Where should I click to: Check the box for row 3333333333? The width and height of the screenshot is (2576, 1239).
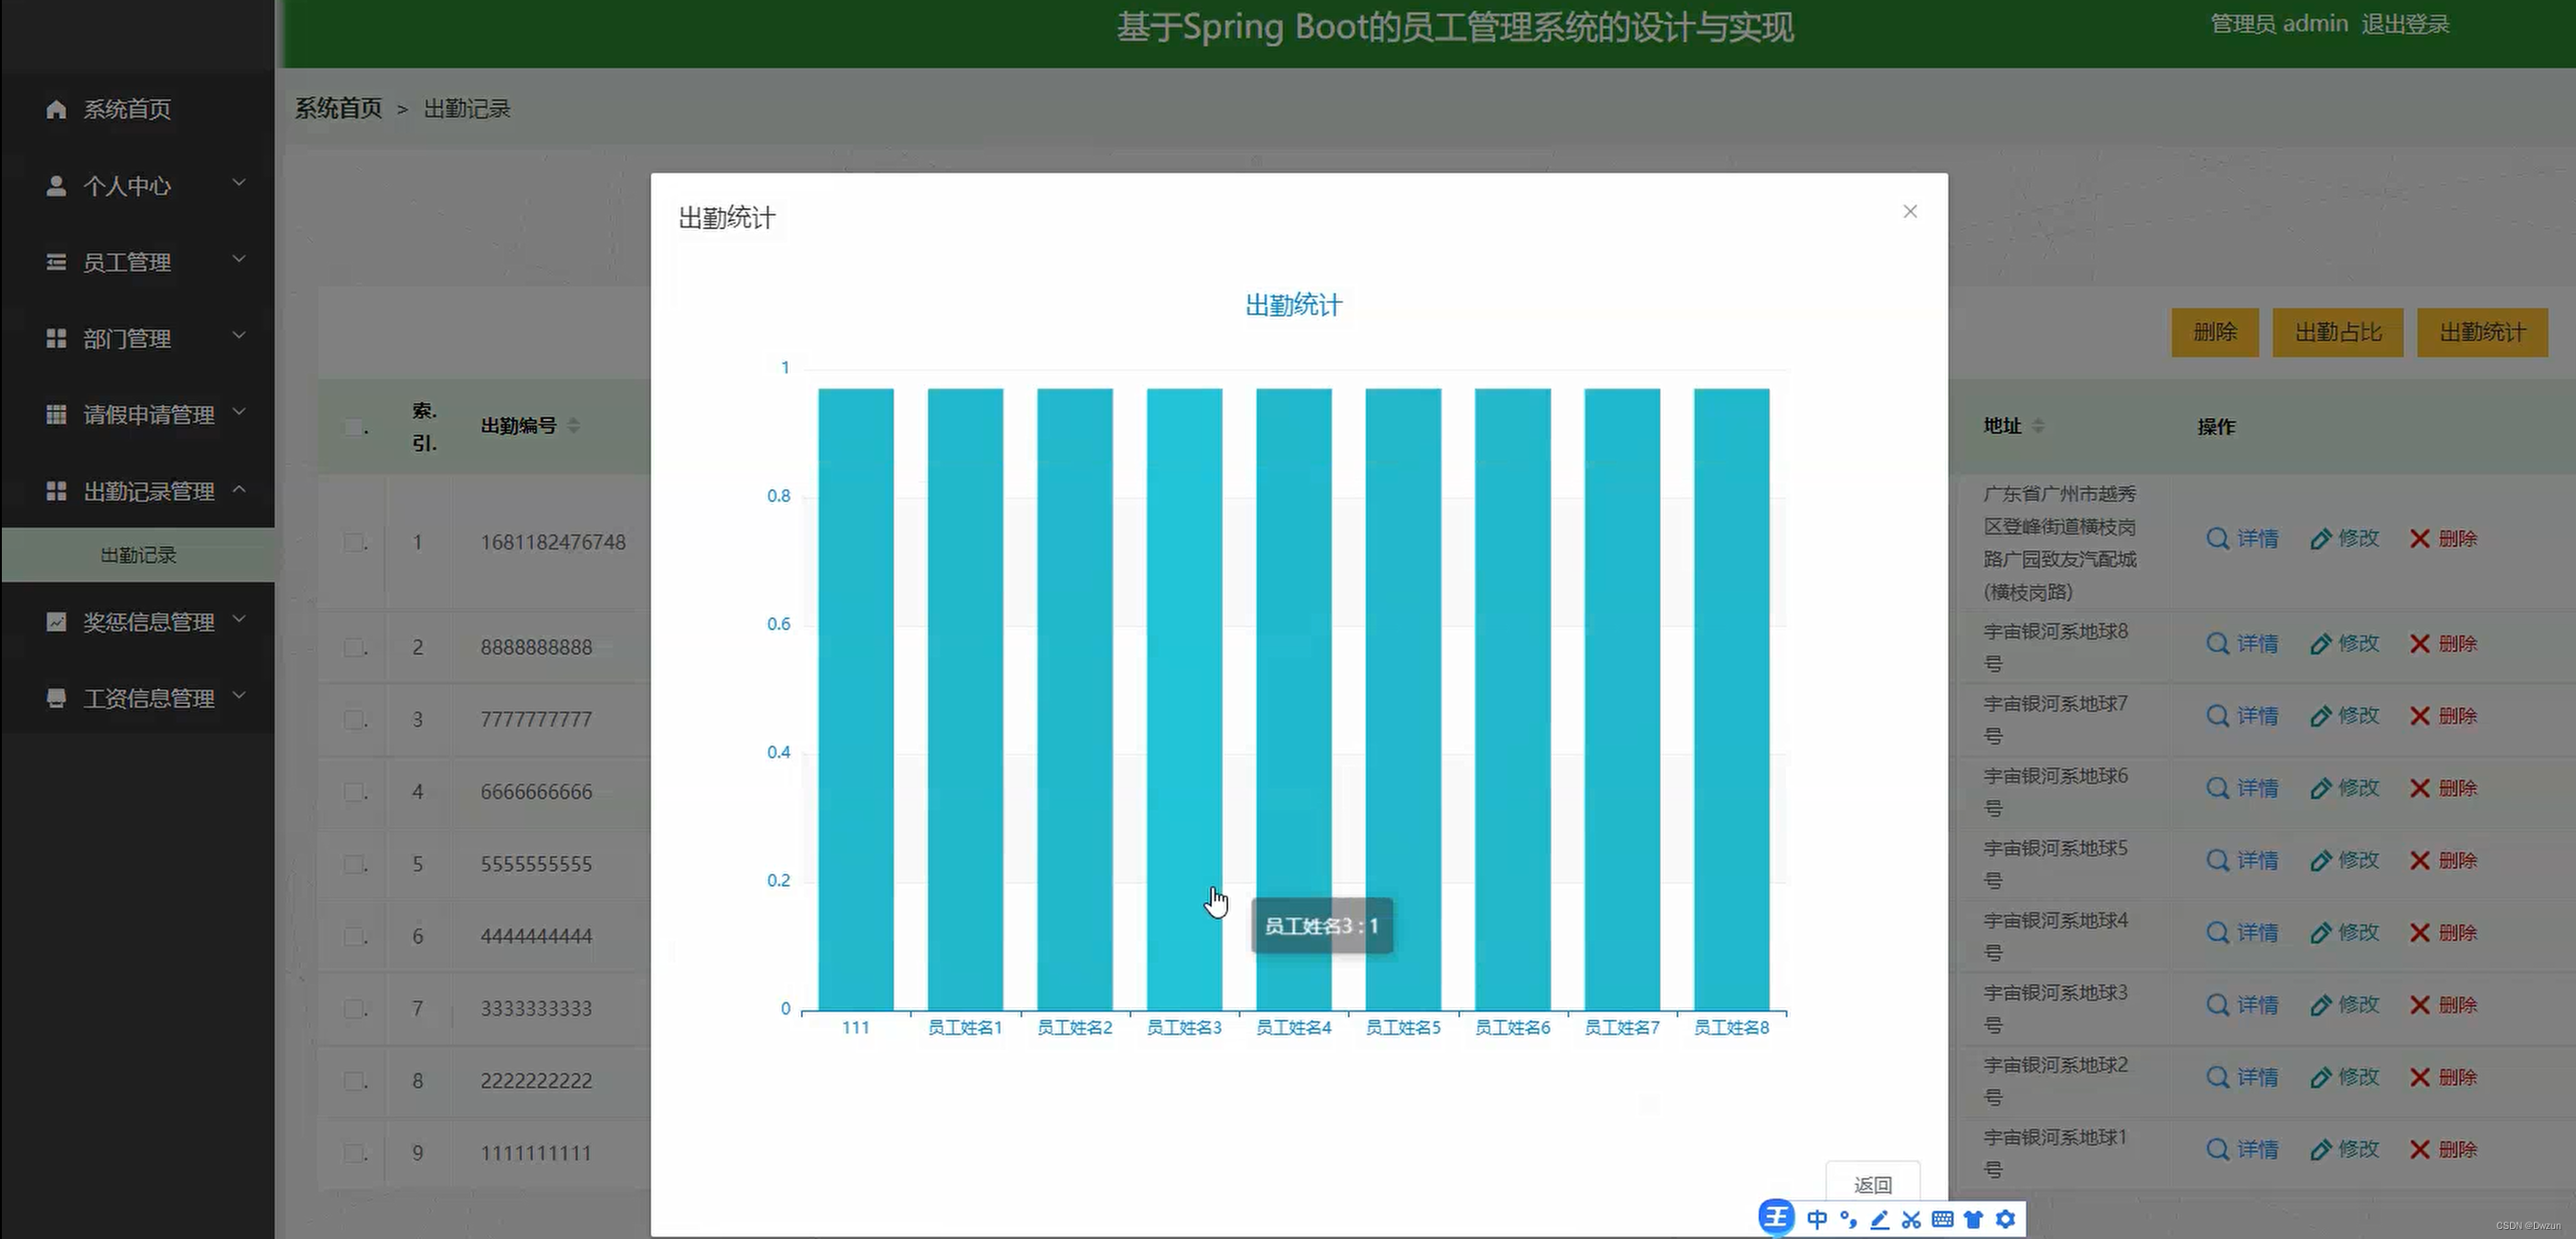[x=354, y=1008]
